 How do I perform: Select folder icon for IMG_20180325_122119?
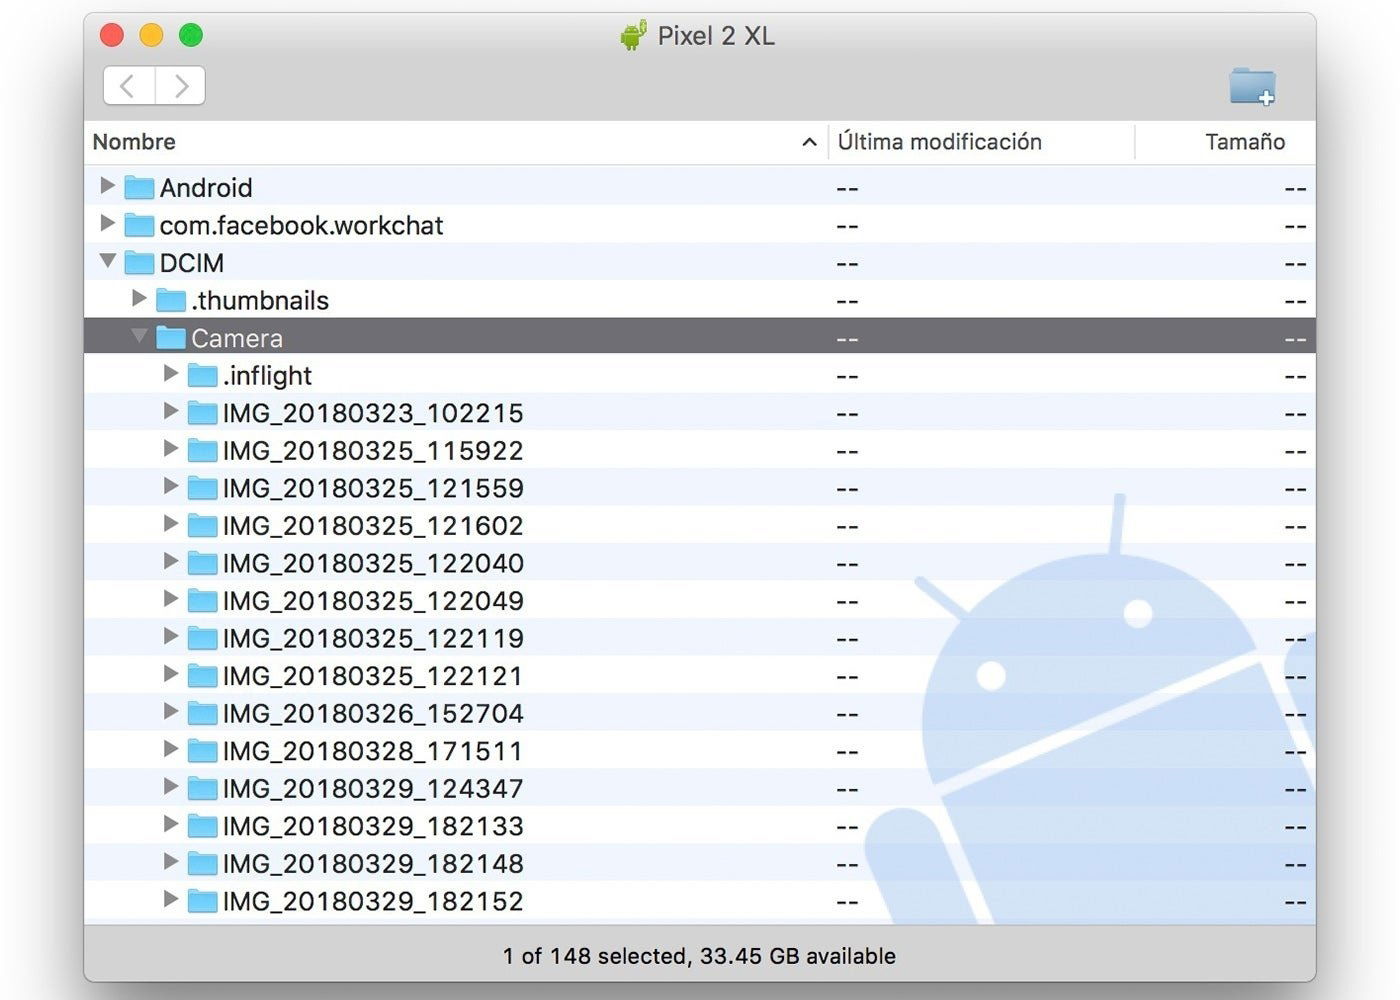point(203,638)
